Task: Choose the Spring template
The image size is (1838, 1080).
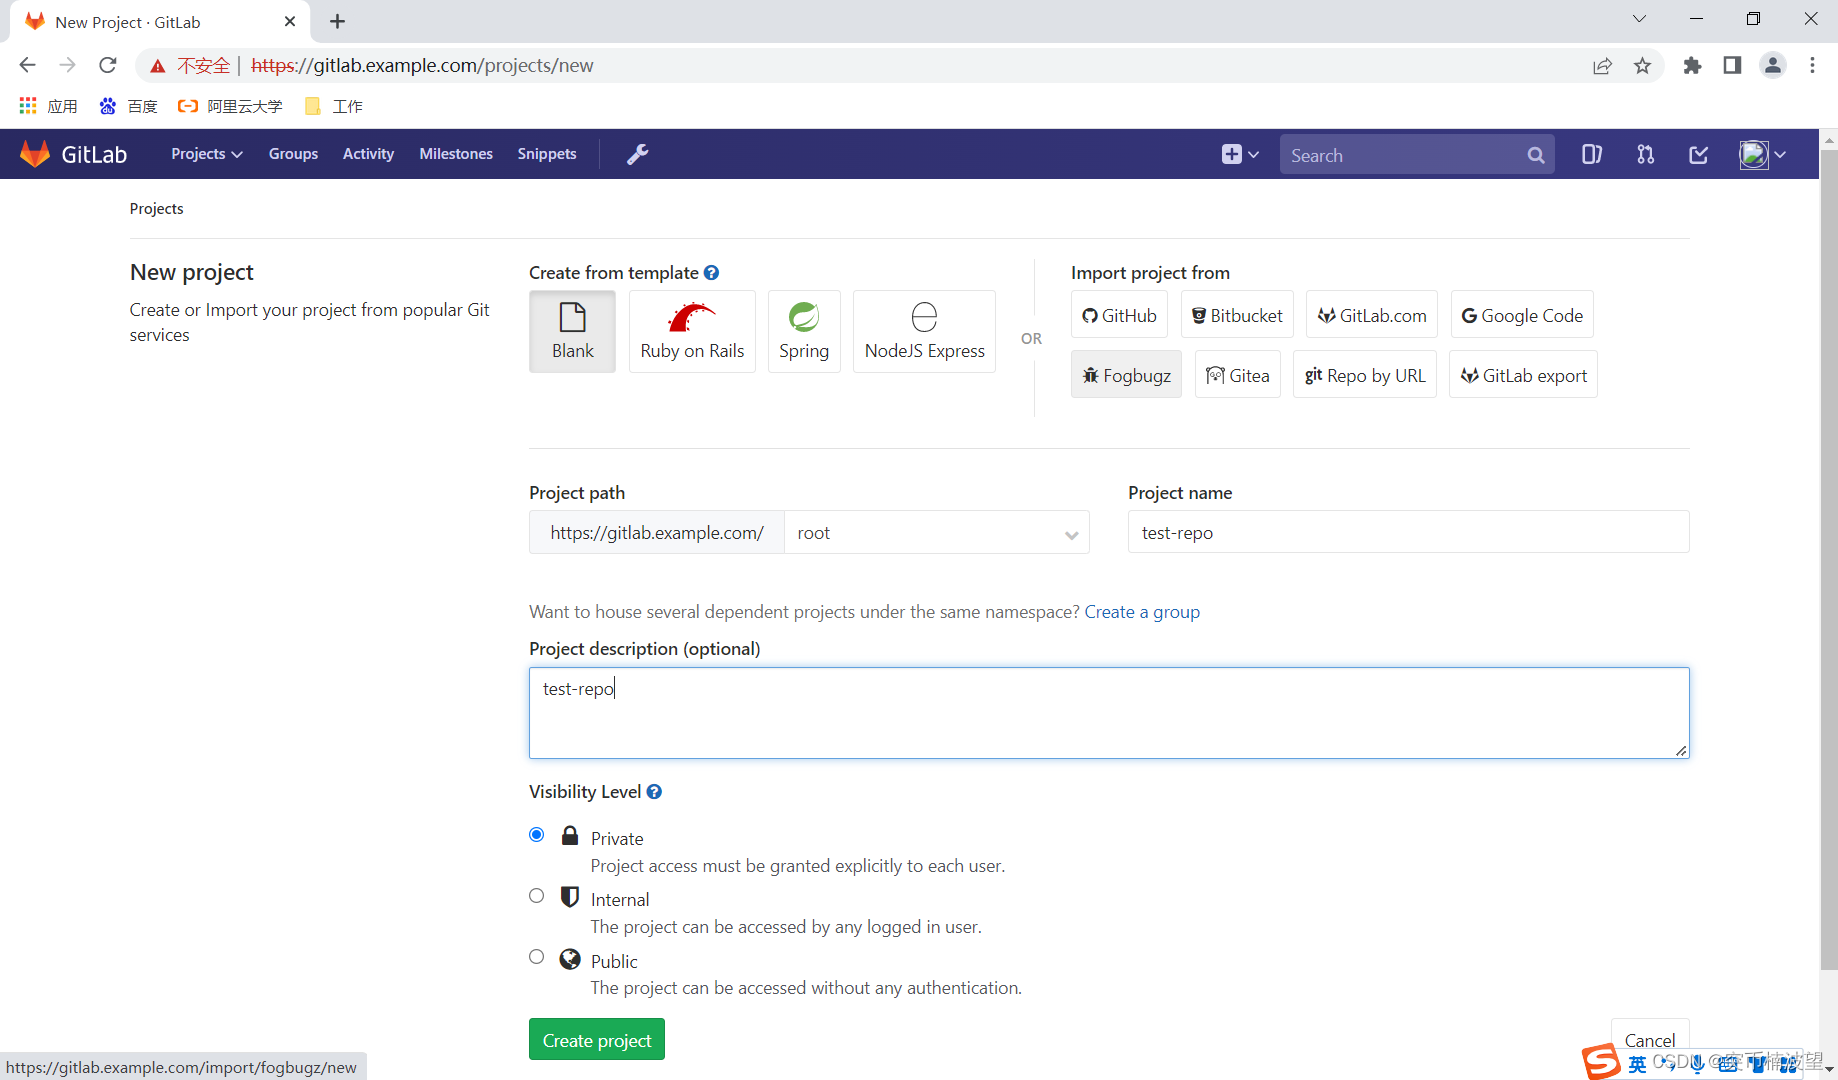Action: pyautogui.click(x=804, y=331)
